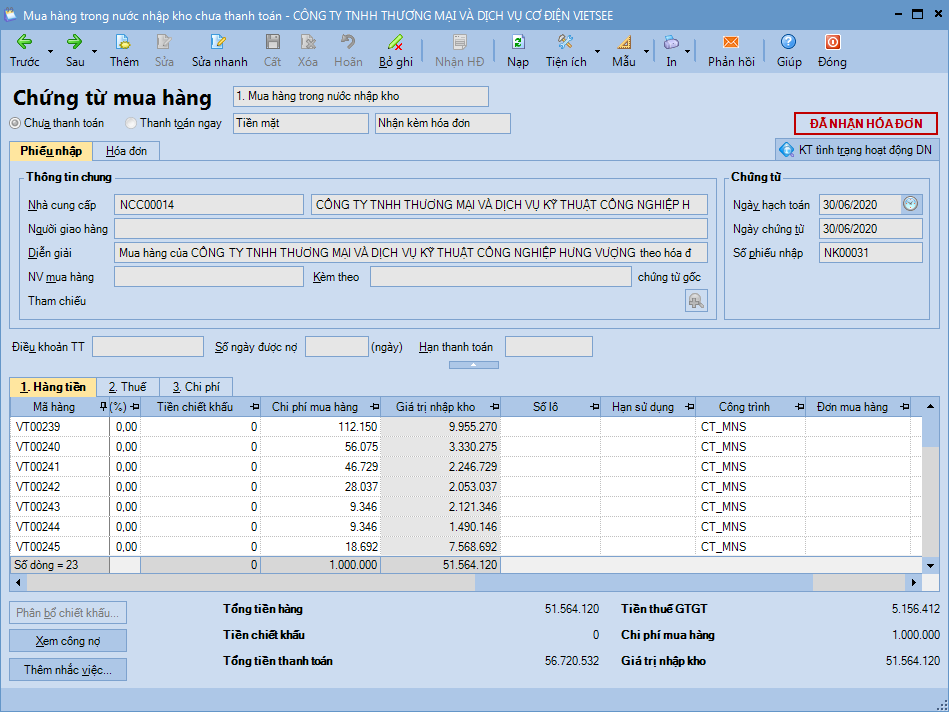Expand the Tiện ích dropdown arrow
The height and width of the screenshot is (712, 949).
[x=598, y=51]
